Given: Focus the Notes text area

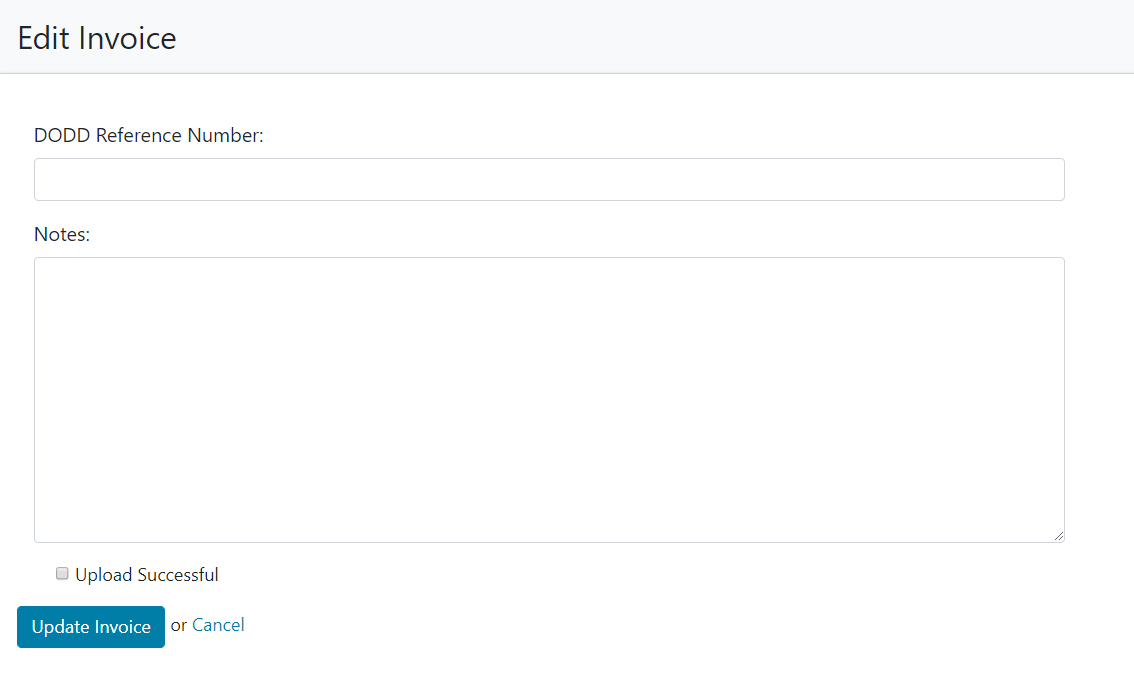Looking at the screenshot, I should [549, 399].
